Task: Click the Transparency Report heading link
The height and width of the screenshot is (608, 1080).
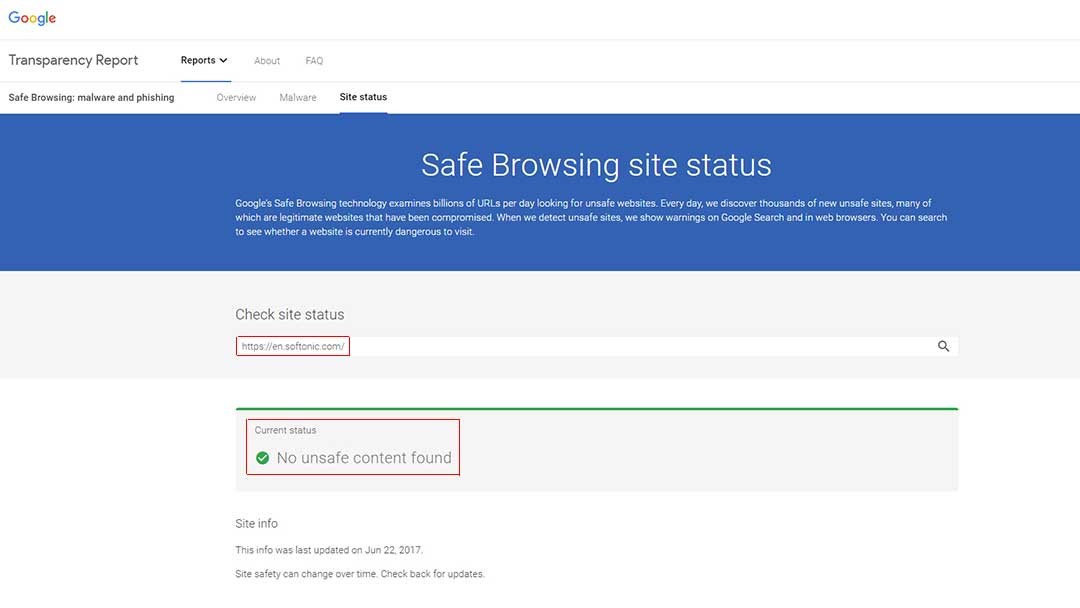Action: [x=73, y=60]
